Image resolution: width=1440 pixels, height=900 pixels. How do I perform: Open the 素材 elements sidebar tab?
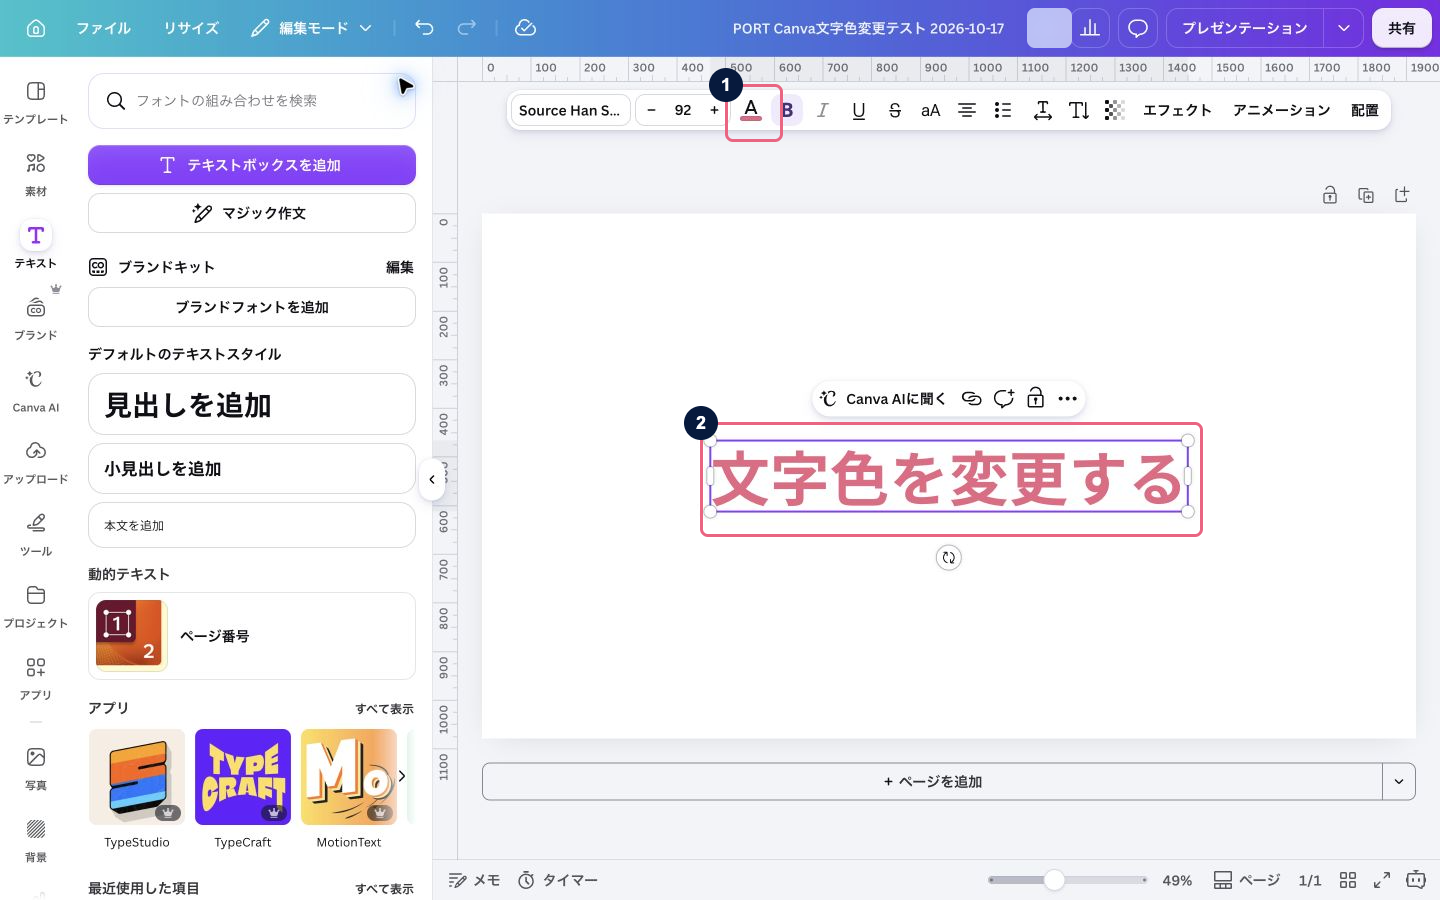[x=36, y=172]
